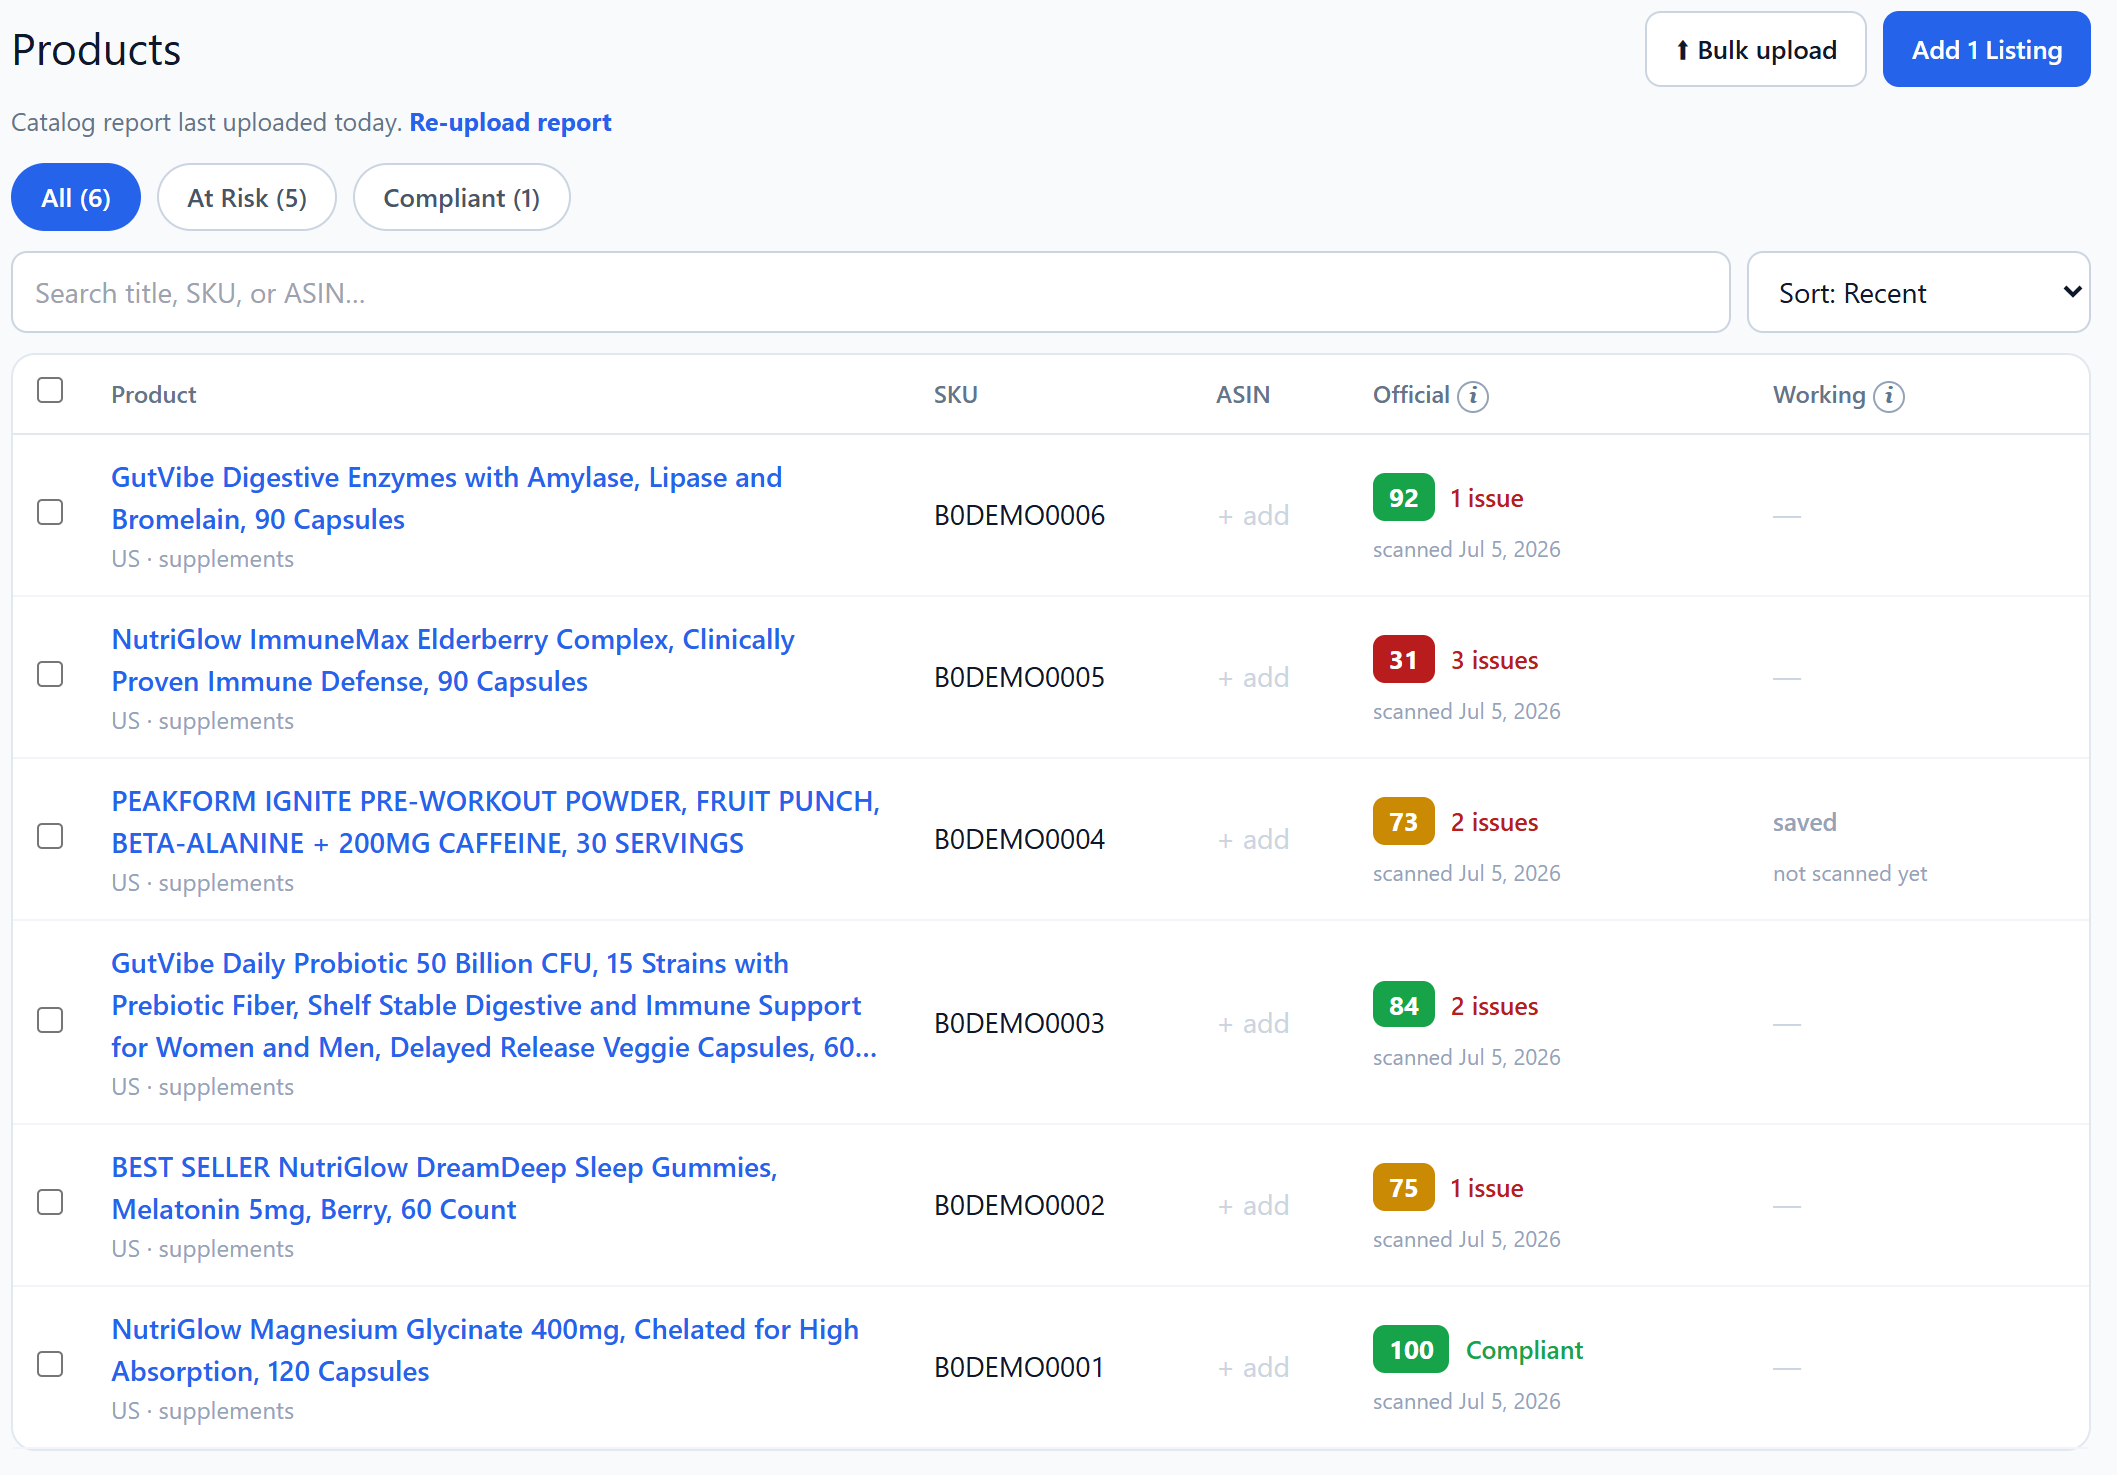Click SKU cell B0DEMO0006
The image size is (2117, 1475).
tap(1019, 515)
